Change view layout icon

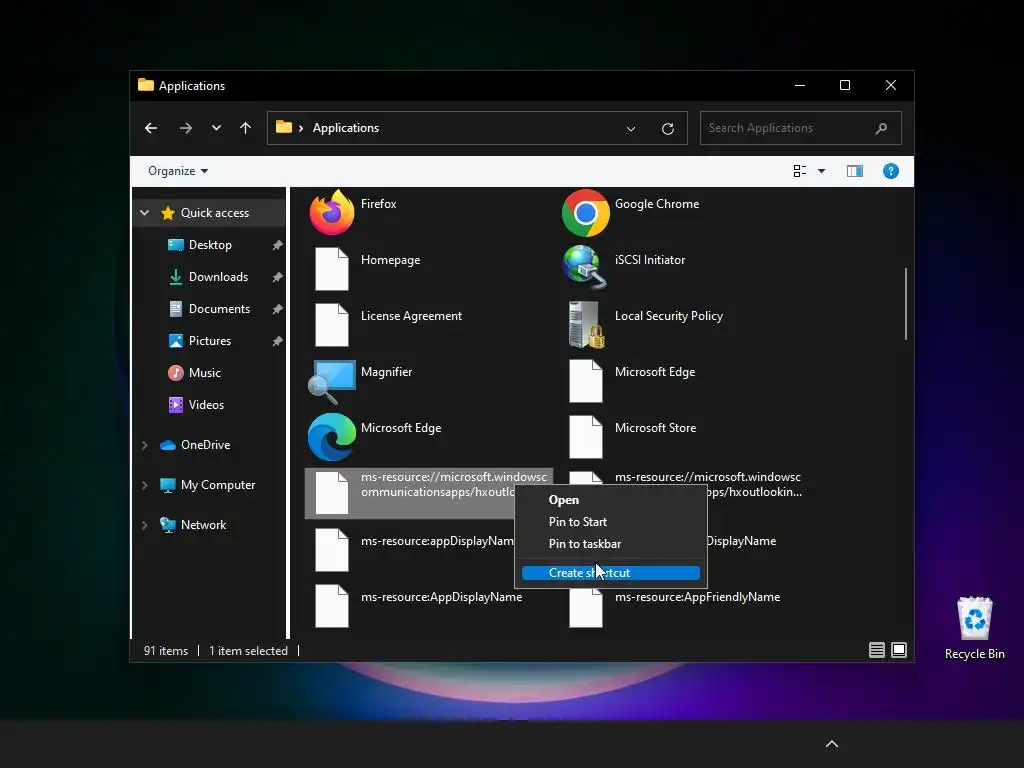tap(800, 171)
